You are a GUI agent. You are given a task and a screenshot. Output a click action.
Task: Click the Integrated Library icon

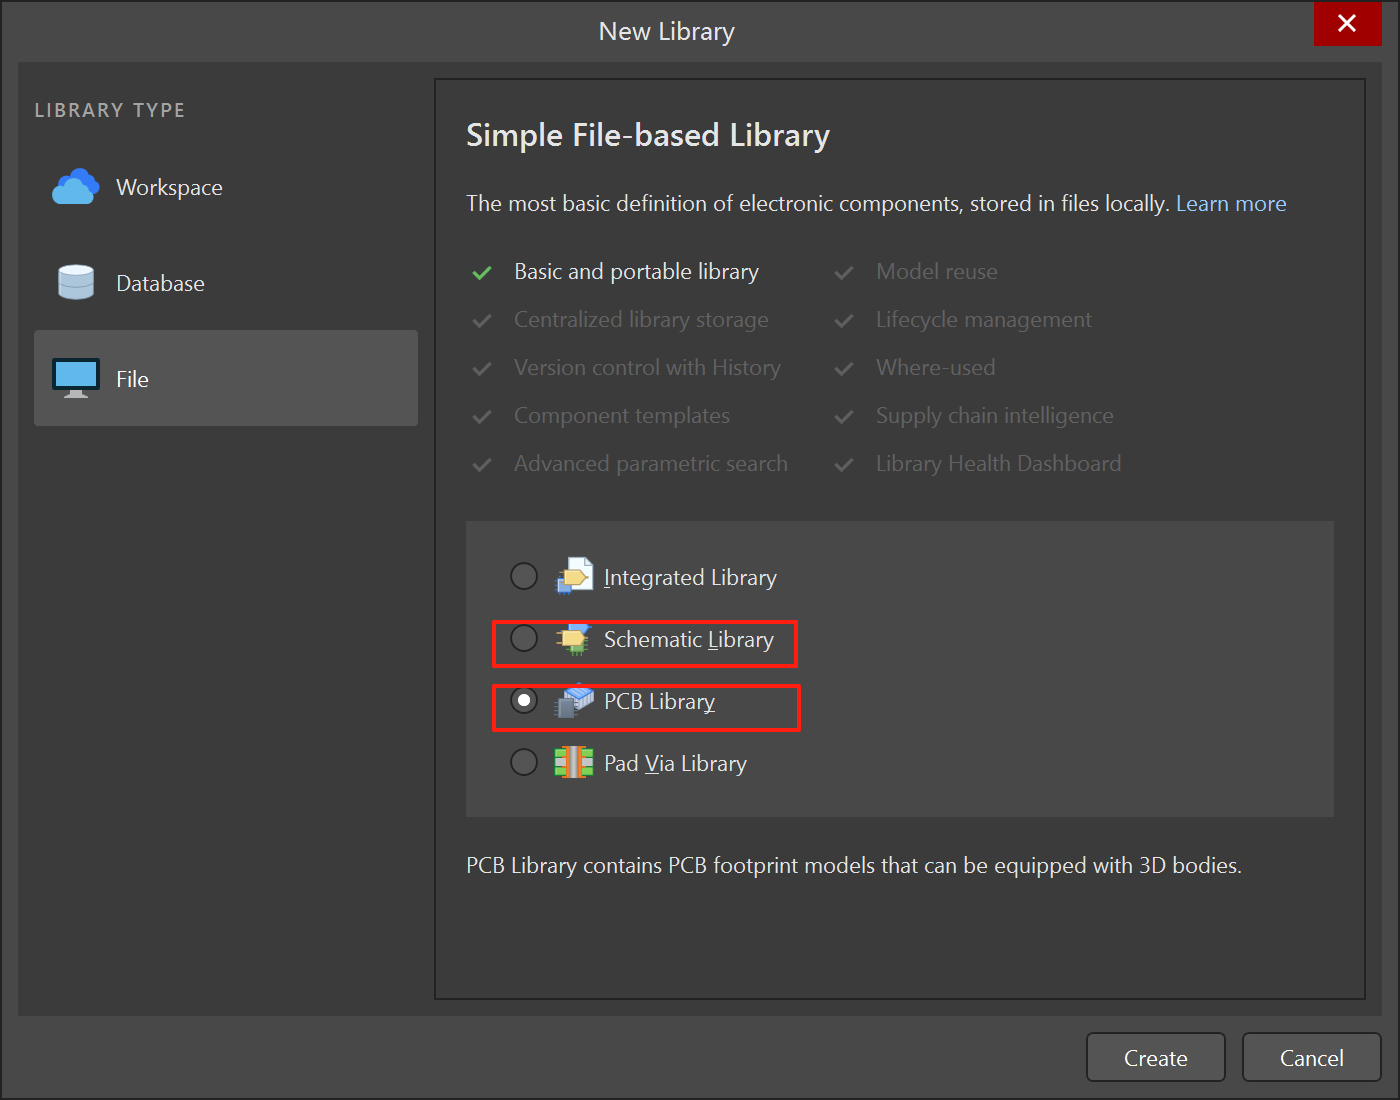(x=575, y=576)
